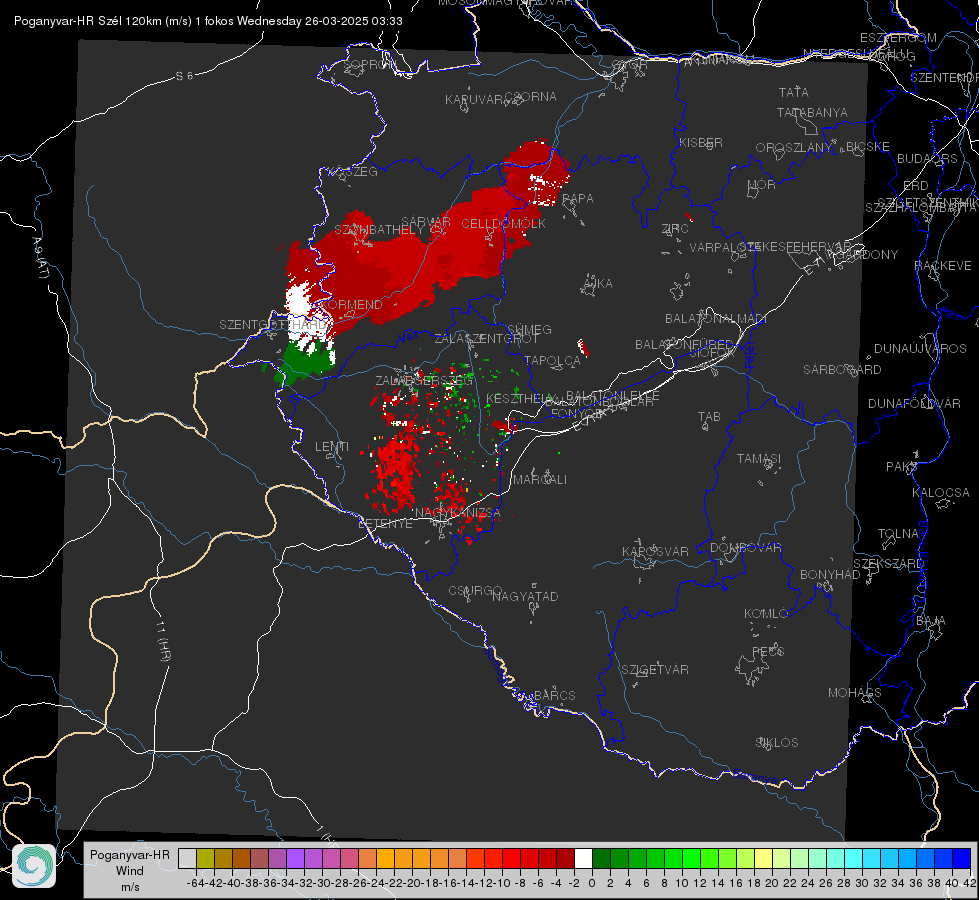This screenshot has height=900, width=979.
Task: Click the radar title text with date 26-03-2025 03:33
Action: pyautogui.click(x=208, y=21)
